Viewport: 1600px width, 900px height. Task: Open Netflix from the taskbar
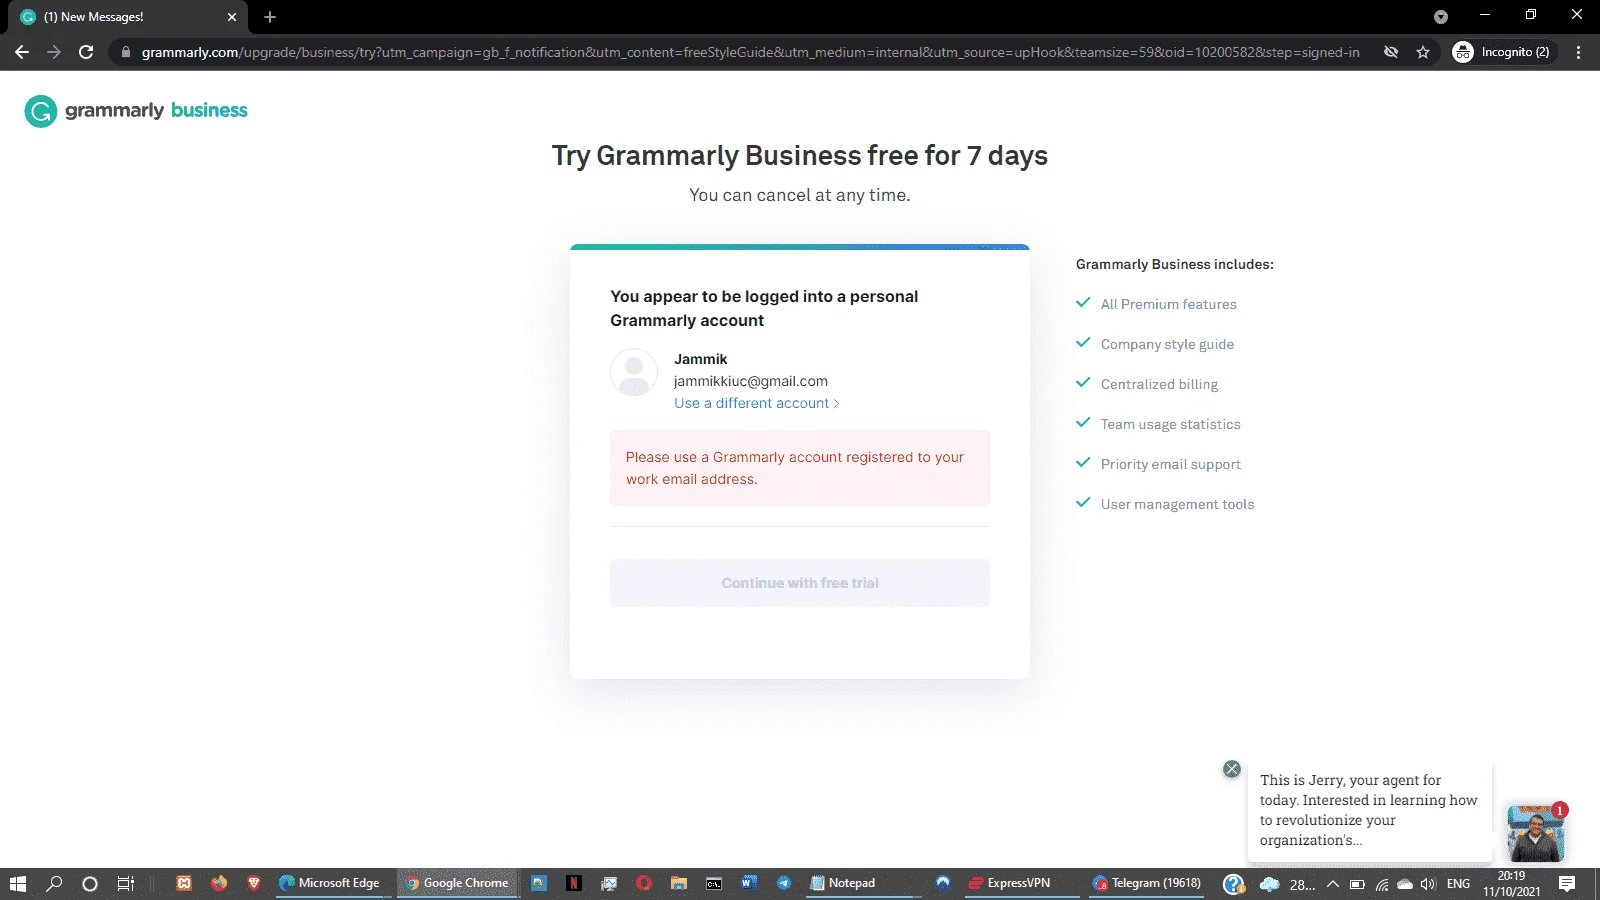click(574, 883)
